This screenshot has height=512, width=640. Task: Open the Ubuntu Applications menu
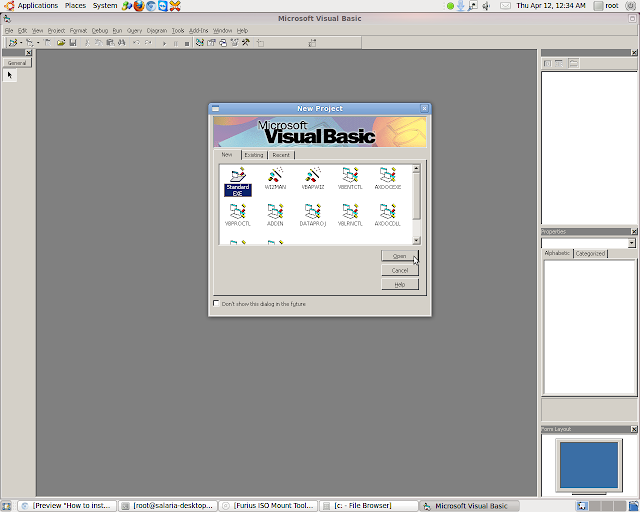pos(31,6)
